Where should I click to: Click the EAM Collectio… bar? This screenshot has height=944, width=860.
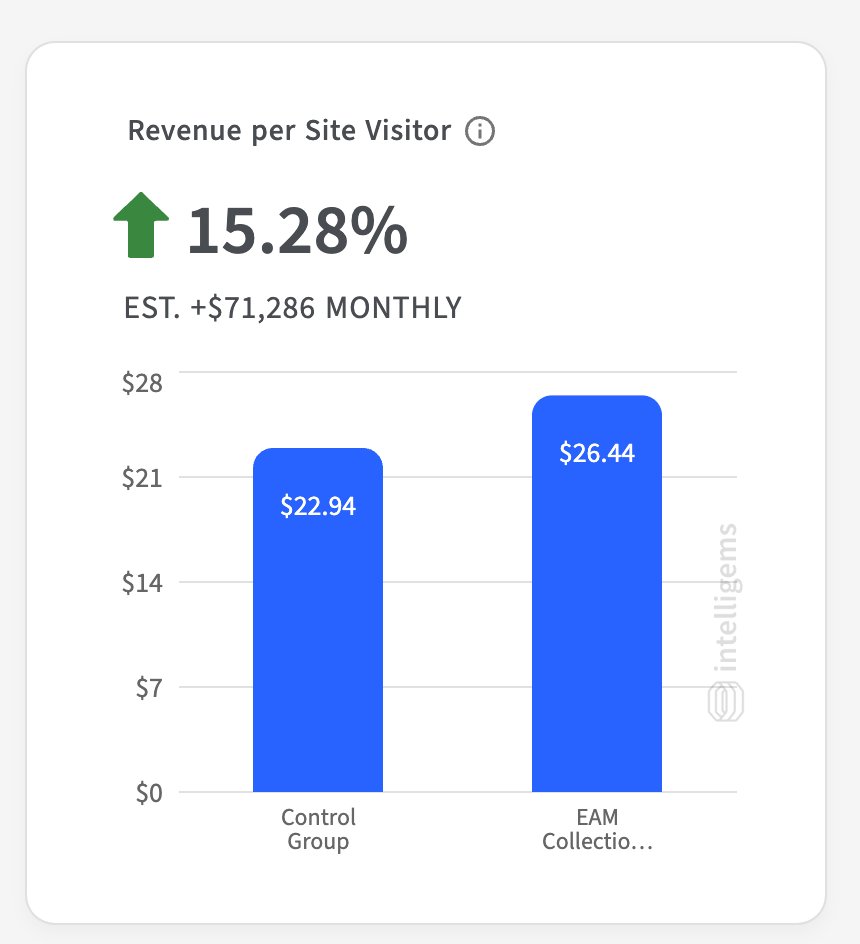click(x=597, y=594)
